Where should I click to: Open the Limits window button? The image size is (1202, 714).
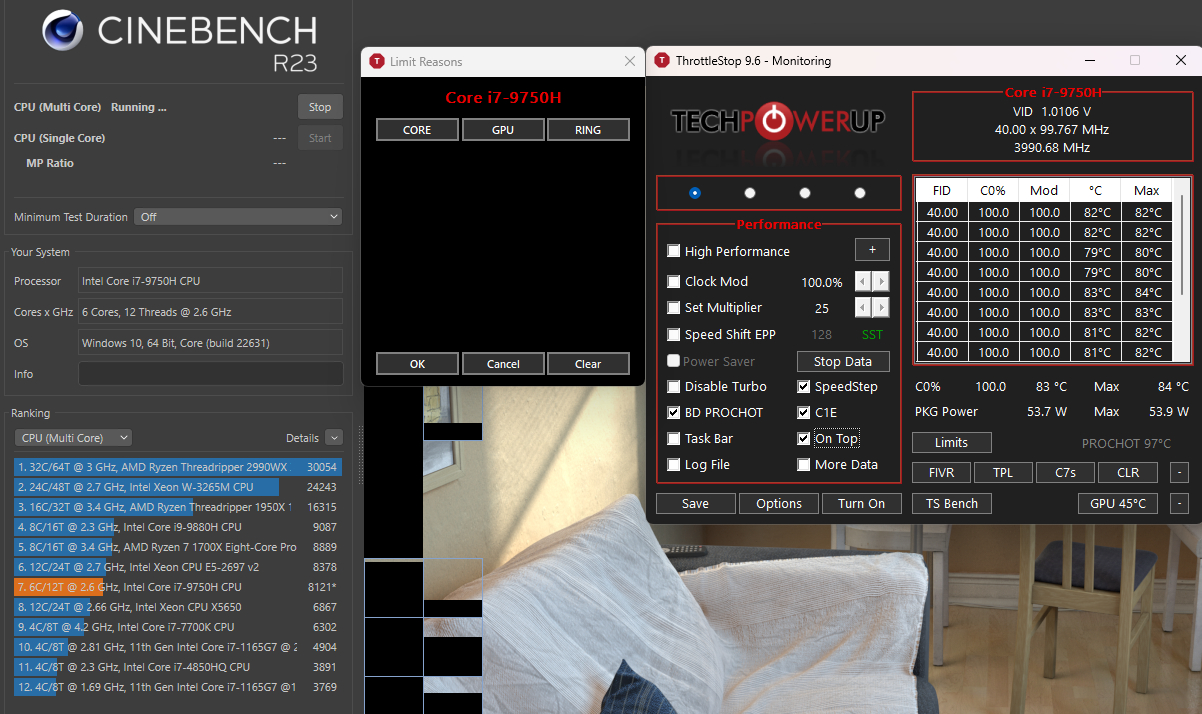(x=951, y=442)
